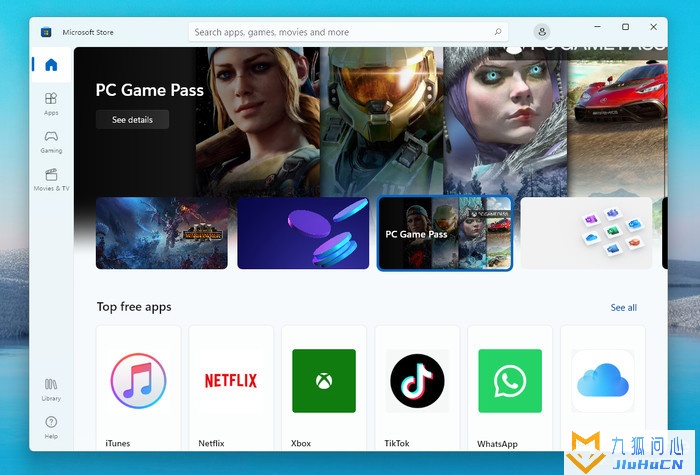700x475 pixels.
Task: Maximize the Microsoft Store window
Action: 625,27
